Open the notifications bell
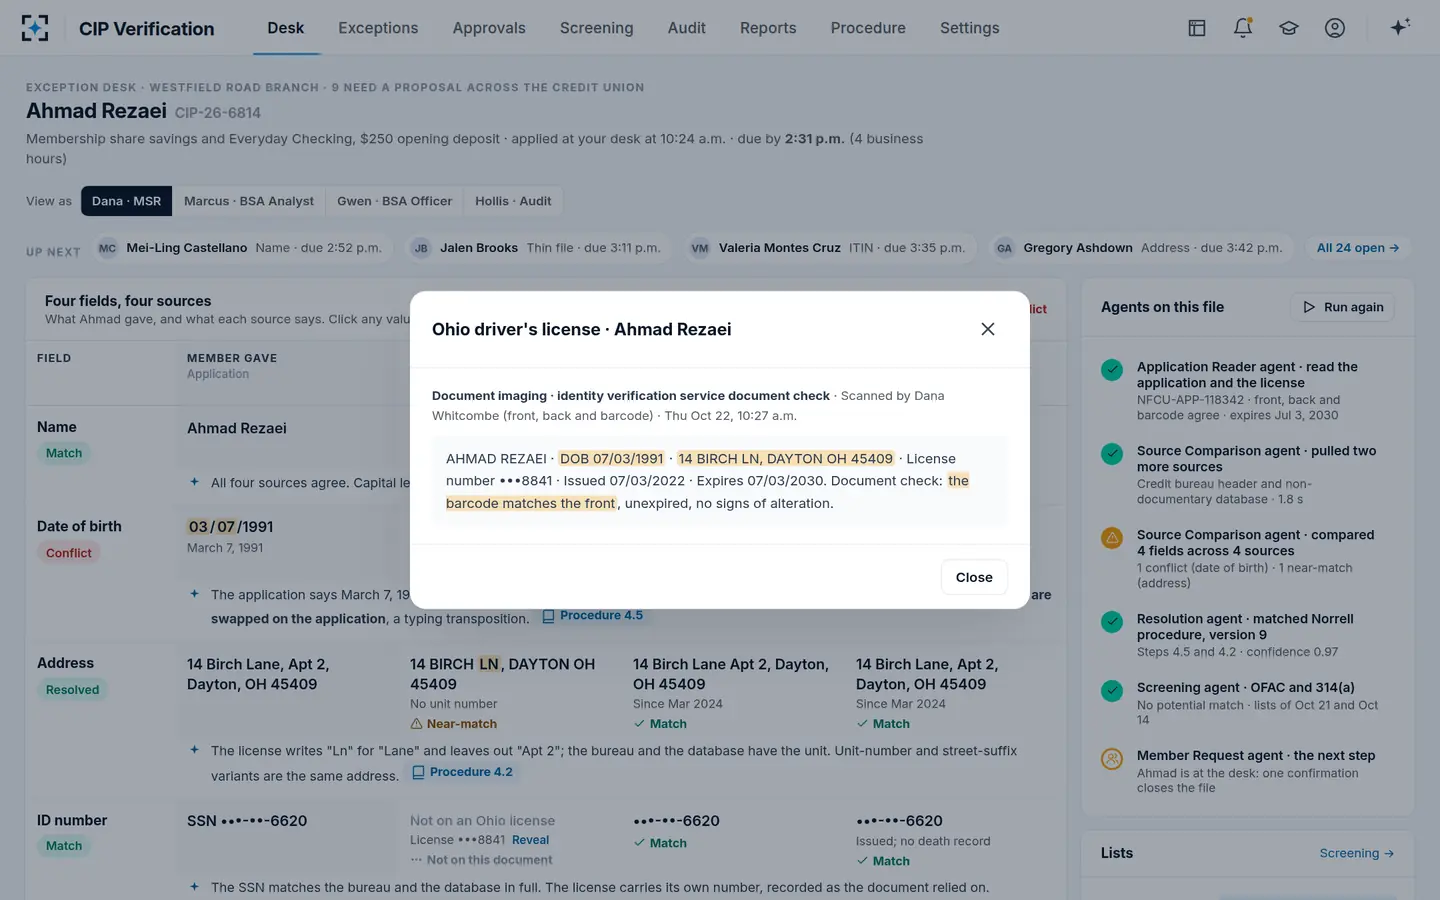Viewport: 1440px width, 900px height. [x=1243, y=28]
